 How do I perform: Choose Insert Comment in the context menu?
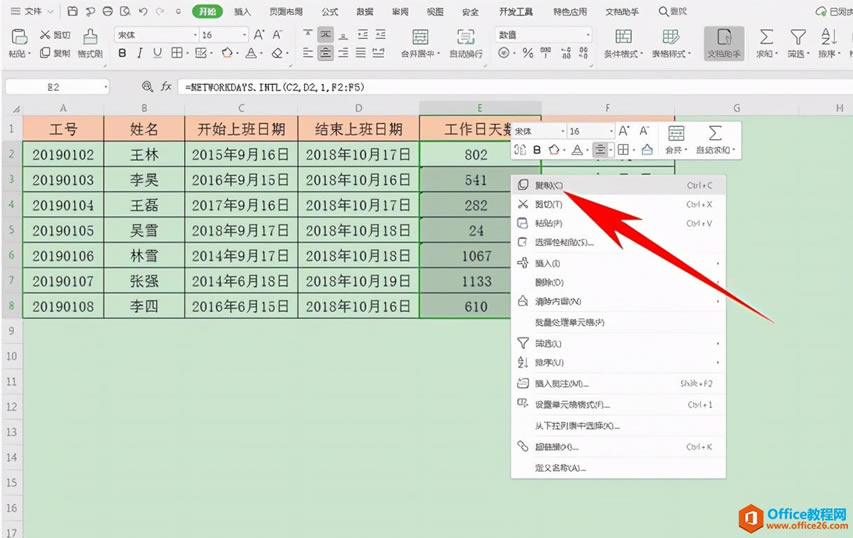pyautogui.click(x=618, y=384)
